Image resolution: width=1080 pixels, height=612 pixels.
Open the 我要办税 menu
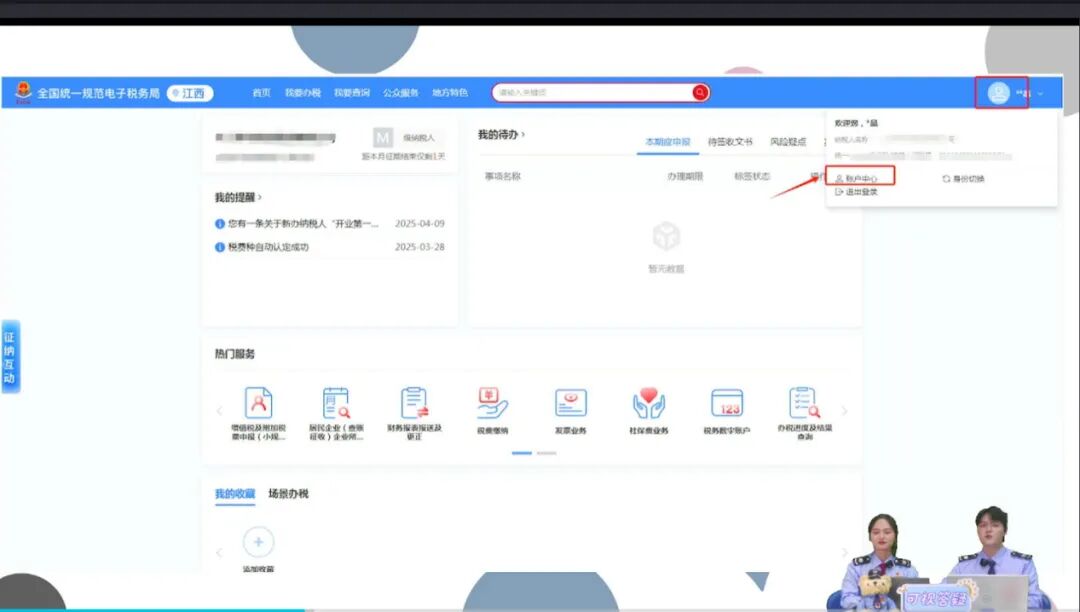pyautogui.click(x=303, y=92)
